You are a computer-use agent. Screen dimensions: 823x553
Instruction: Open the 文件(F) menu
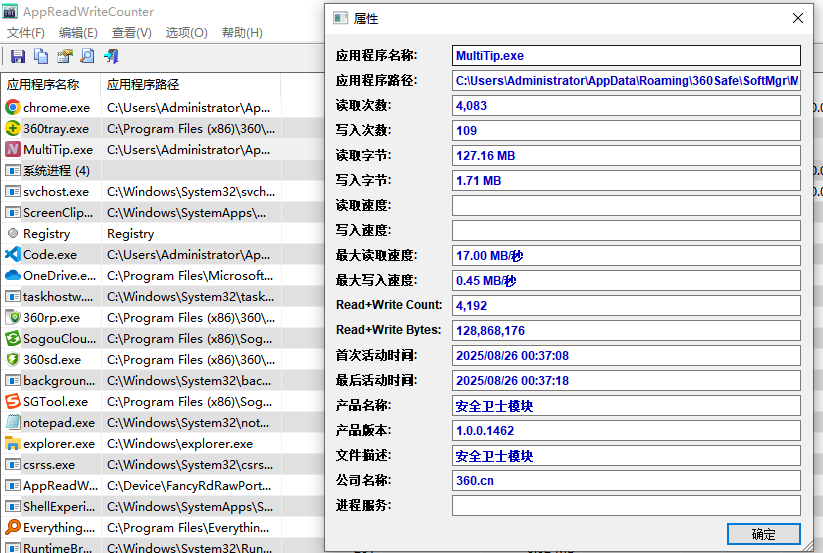[26, 33]
